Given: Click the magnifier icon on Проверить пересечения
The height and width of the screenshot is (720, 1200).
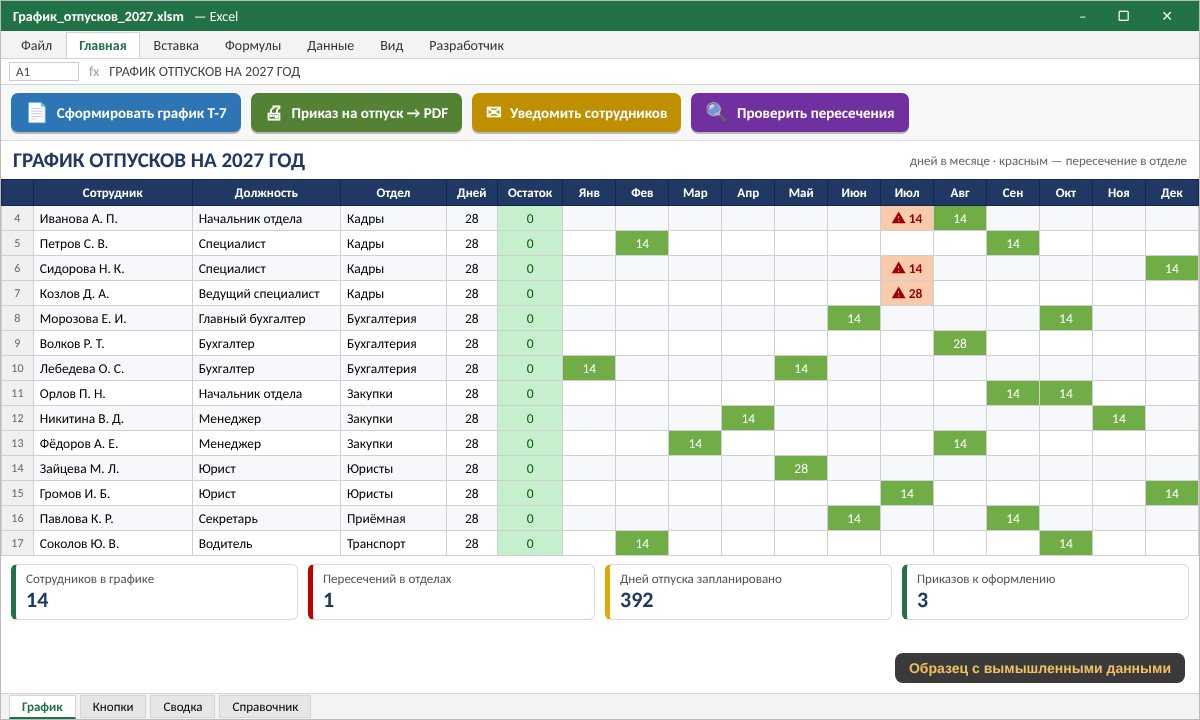Looking at the screenshot, I should click(716, 113).
